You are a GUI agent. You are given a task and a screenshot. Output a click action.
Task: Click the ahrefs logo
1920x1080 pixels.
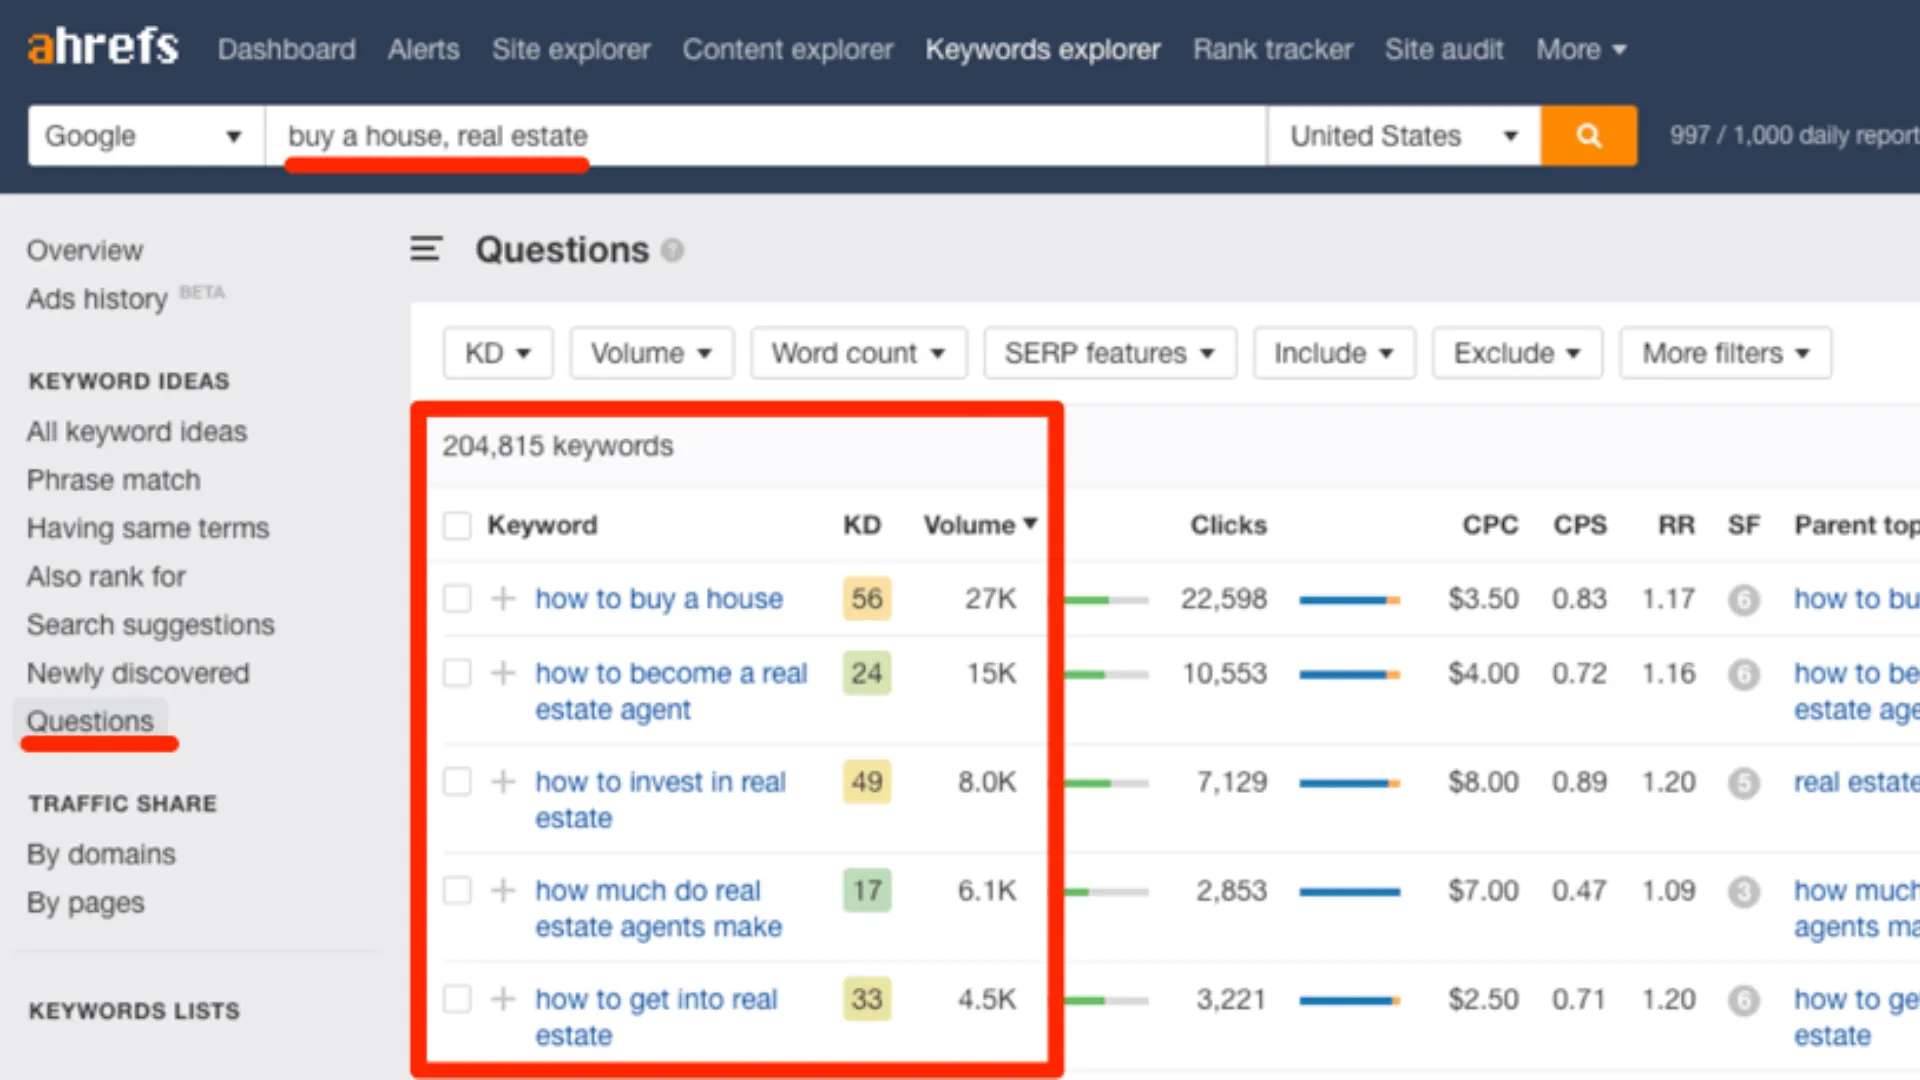(x=103, y=46)
